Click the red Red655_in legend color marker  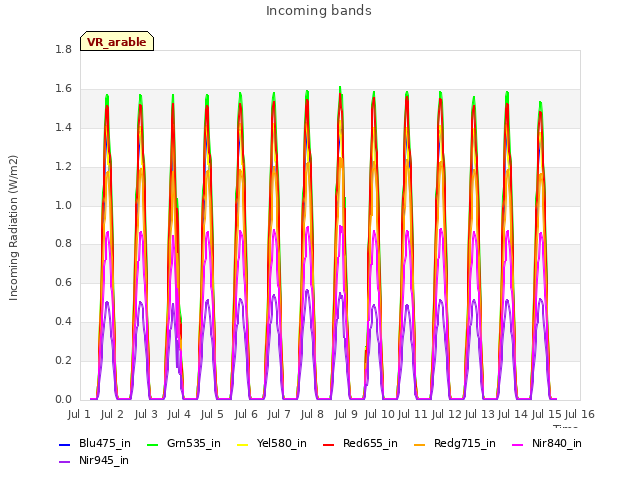click(329, 444)
